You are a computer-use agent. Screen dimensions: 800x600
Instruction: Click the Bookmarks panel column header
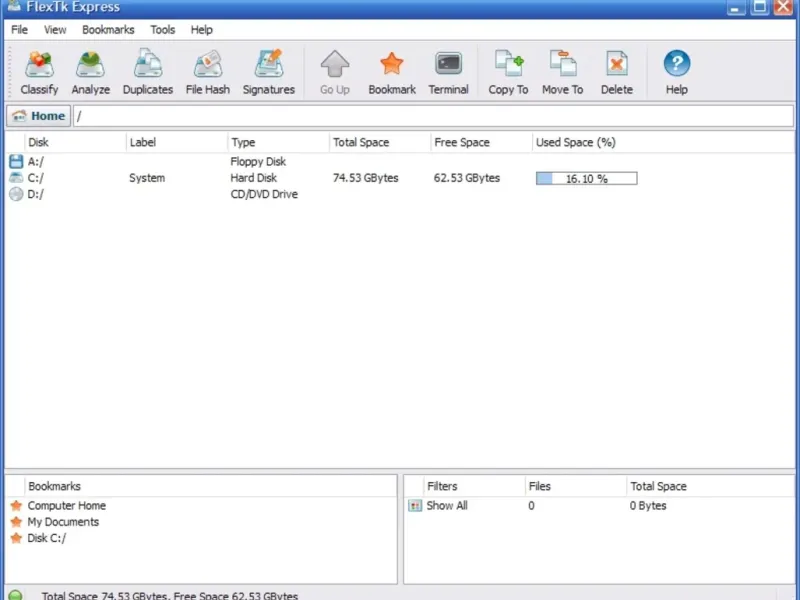210,486
